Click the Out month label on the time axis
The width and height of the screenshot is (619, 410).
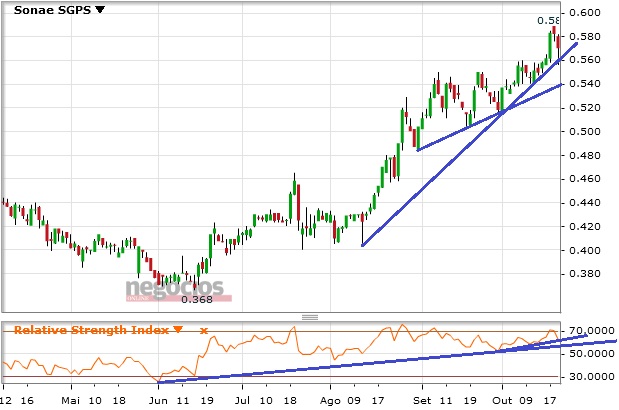tap(502, 401)
